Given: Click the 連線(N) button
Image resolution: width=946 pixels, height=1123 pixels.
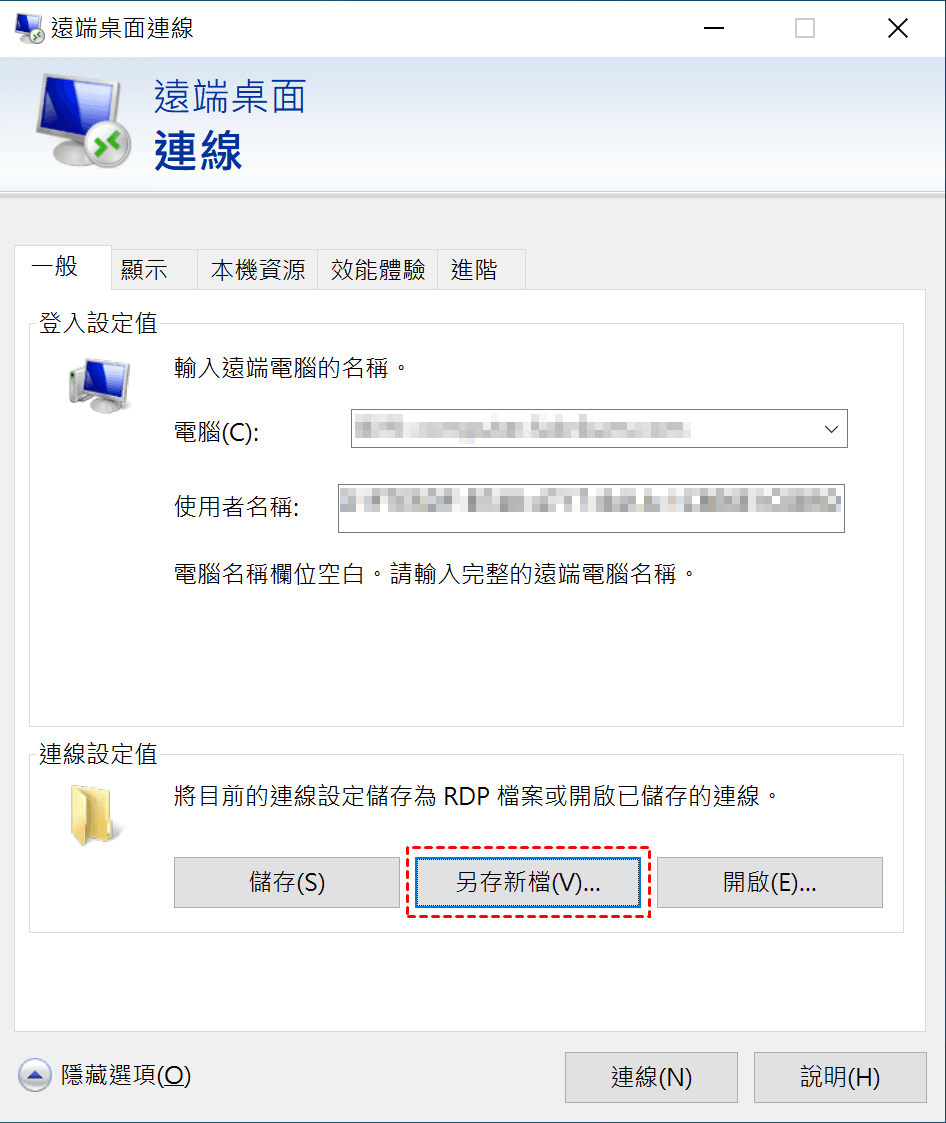Looking at the screenshot, I should click(651, 1077).
